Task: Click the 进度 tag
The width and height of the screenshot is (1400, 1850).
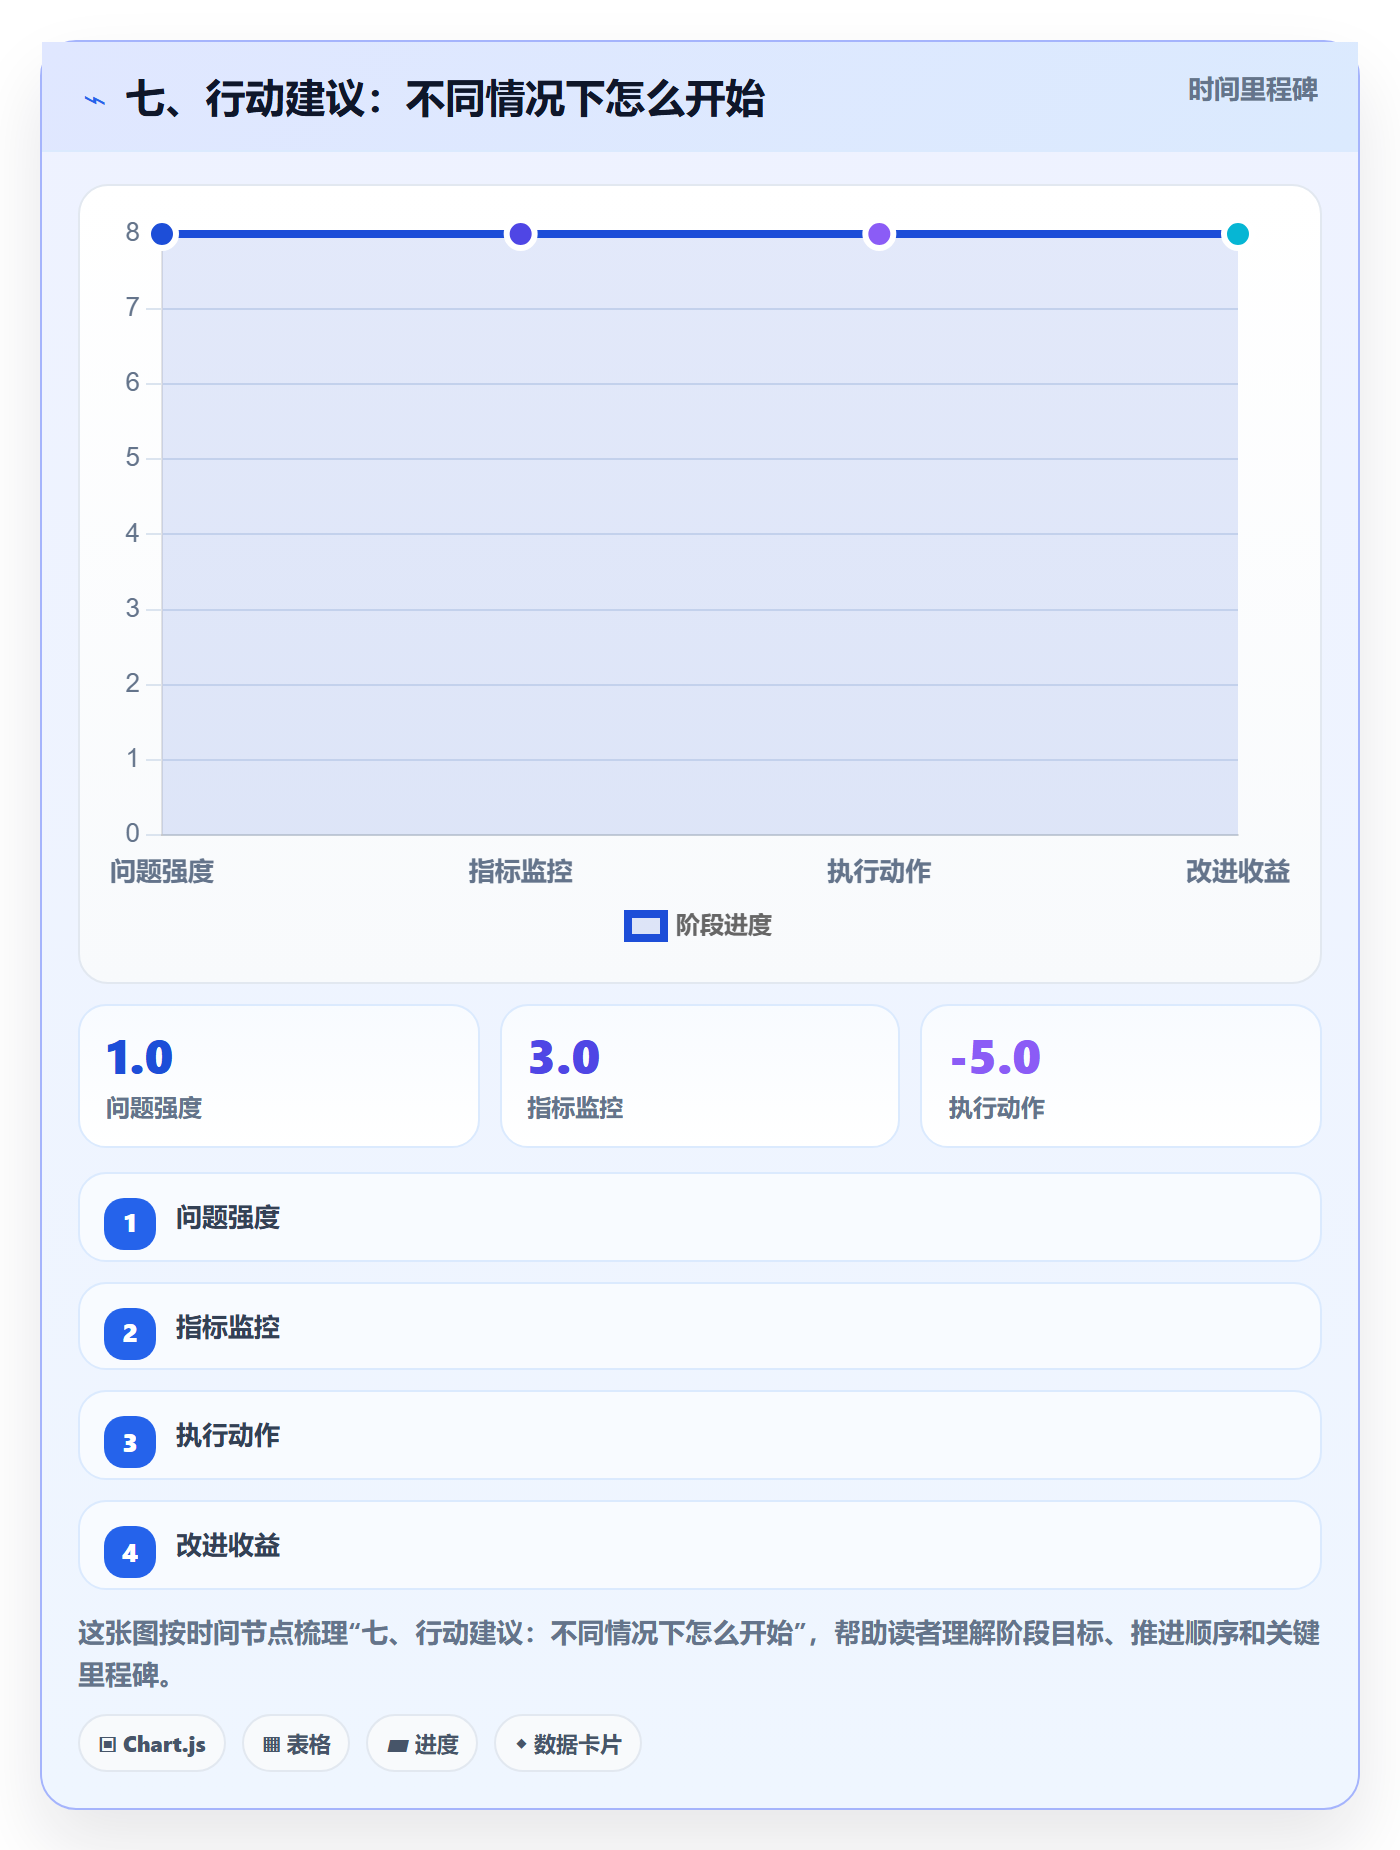Action: (422, 1744)
